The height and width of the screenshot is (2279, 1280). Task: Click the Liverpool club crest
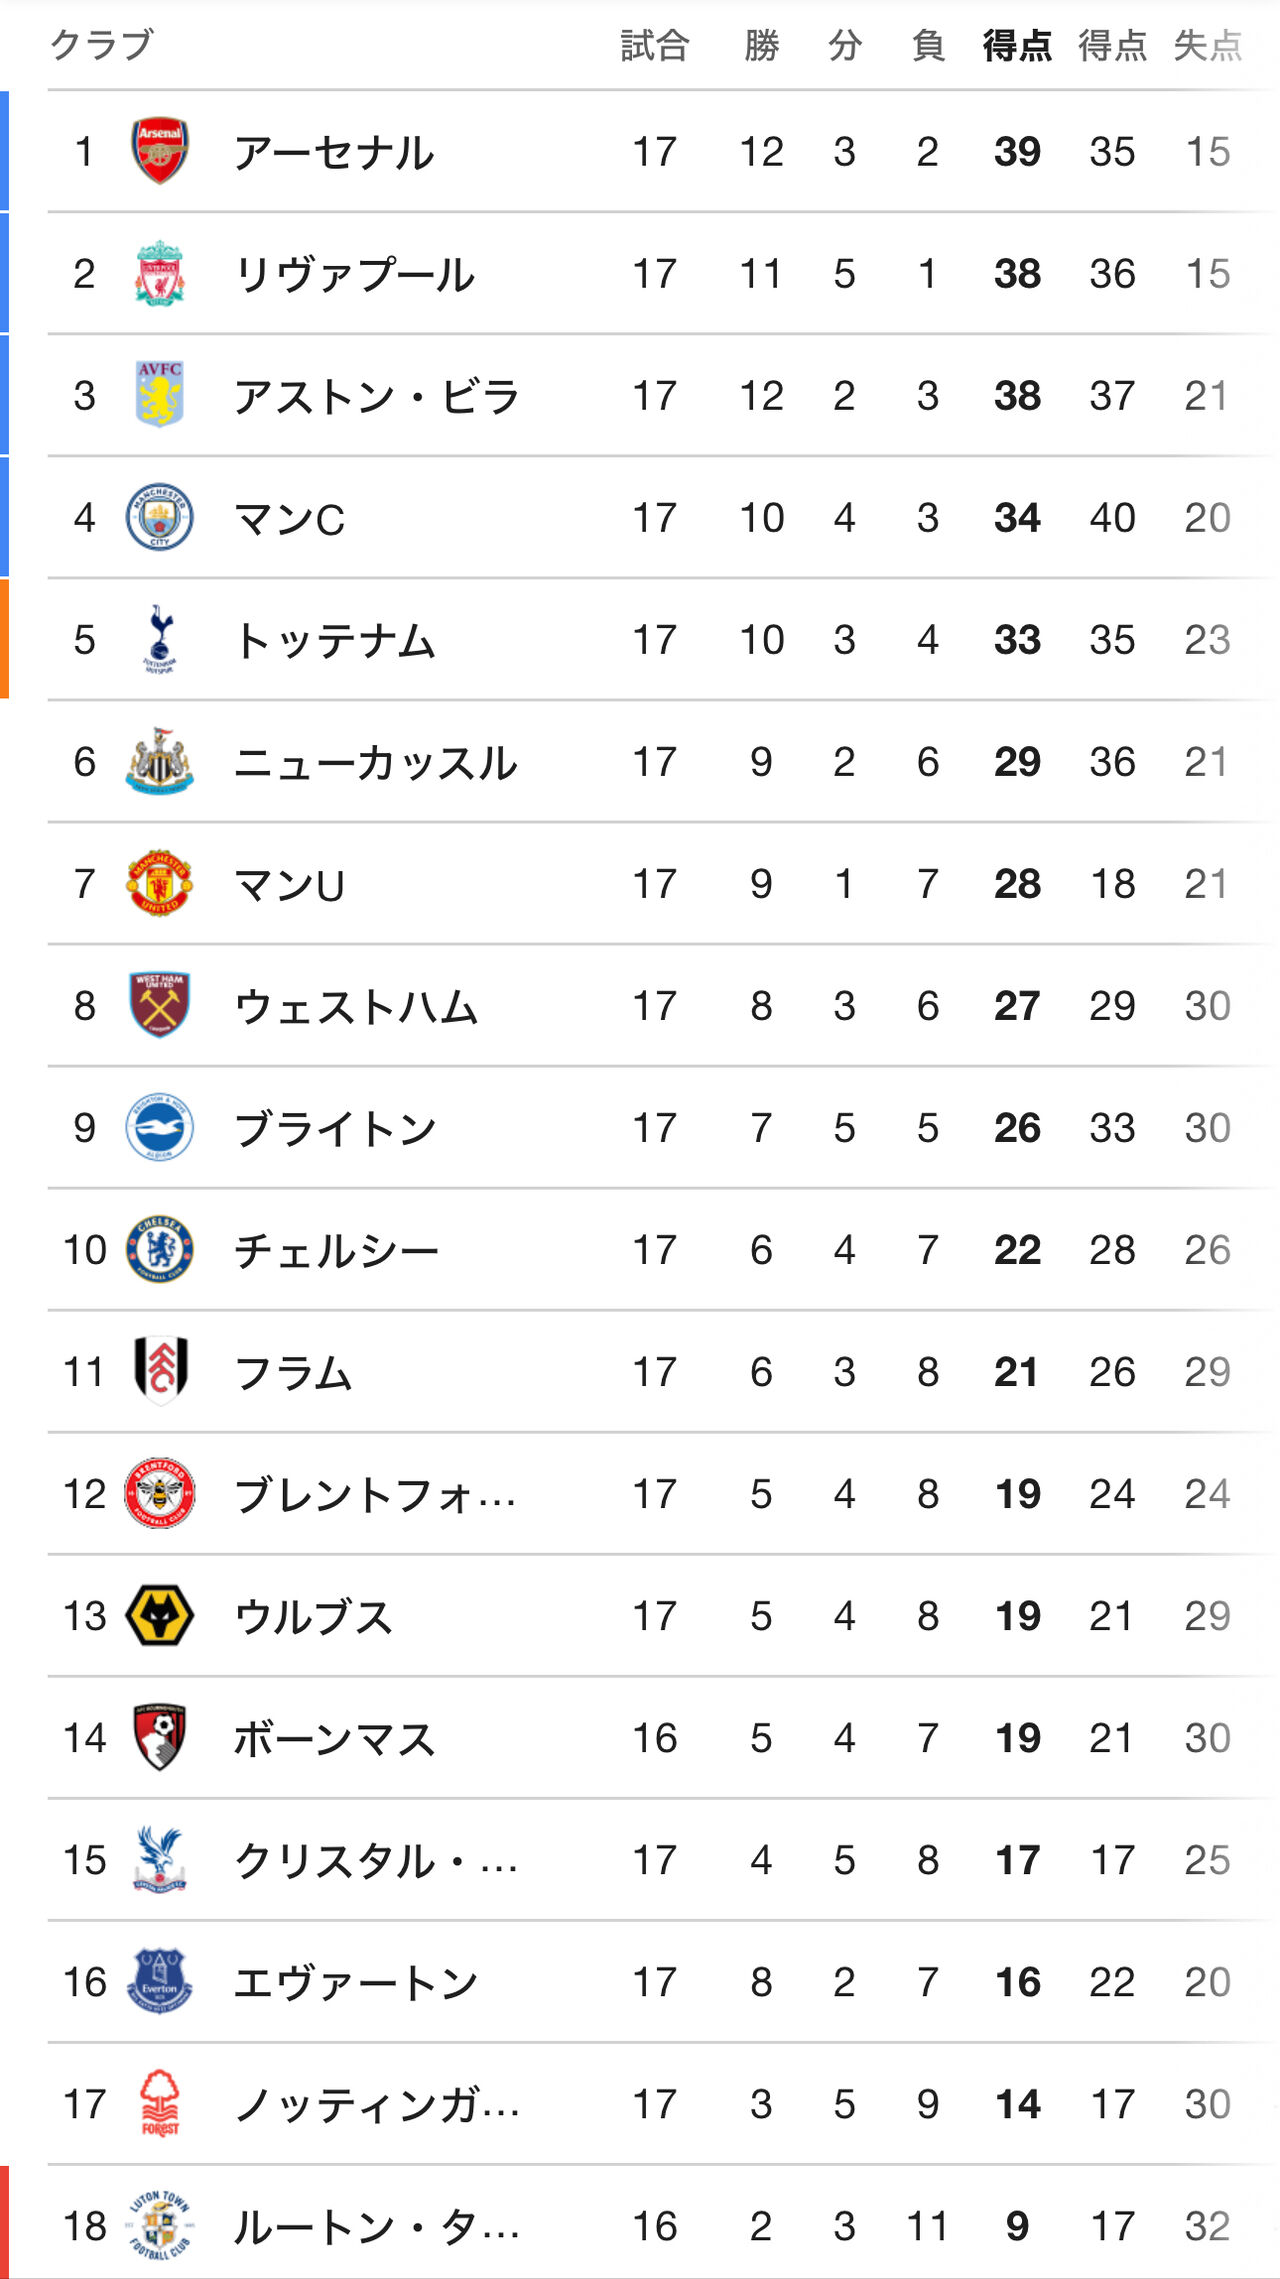(160, 273)
